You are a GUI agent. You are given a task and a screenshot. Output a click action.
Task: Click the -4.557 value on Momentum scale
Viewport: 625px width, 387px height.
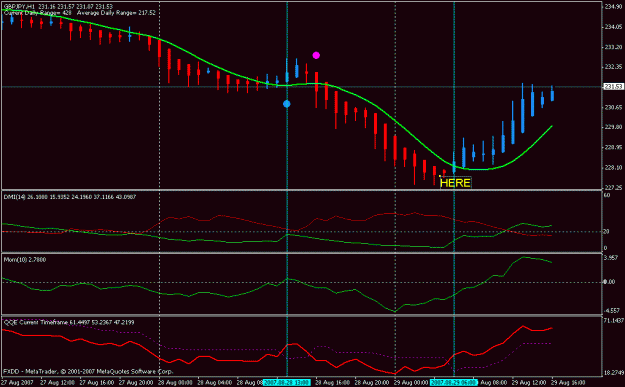[x=612, y=310]
